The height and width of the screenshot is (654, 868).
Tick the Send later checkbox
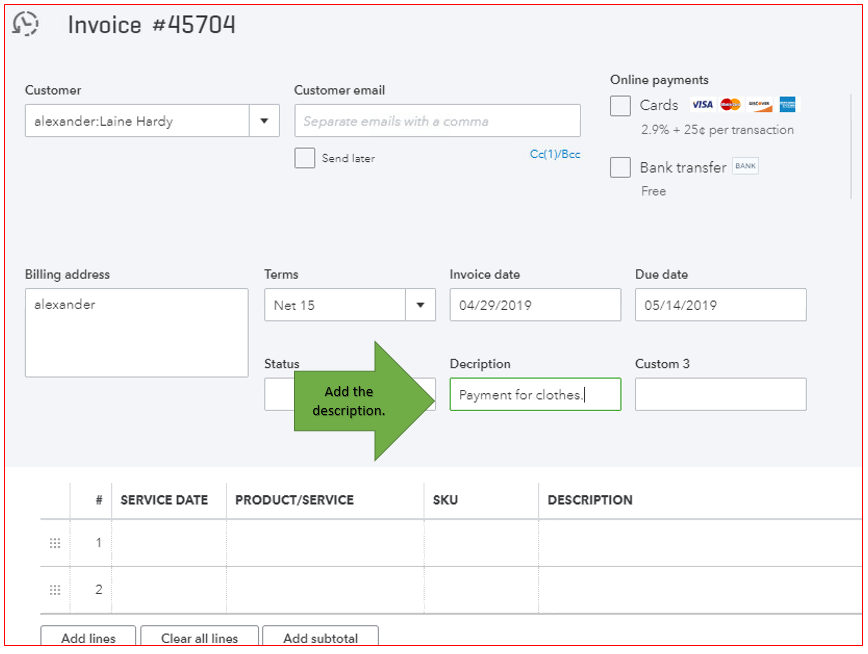click(x=304, y=158)
